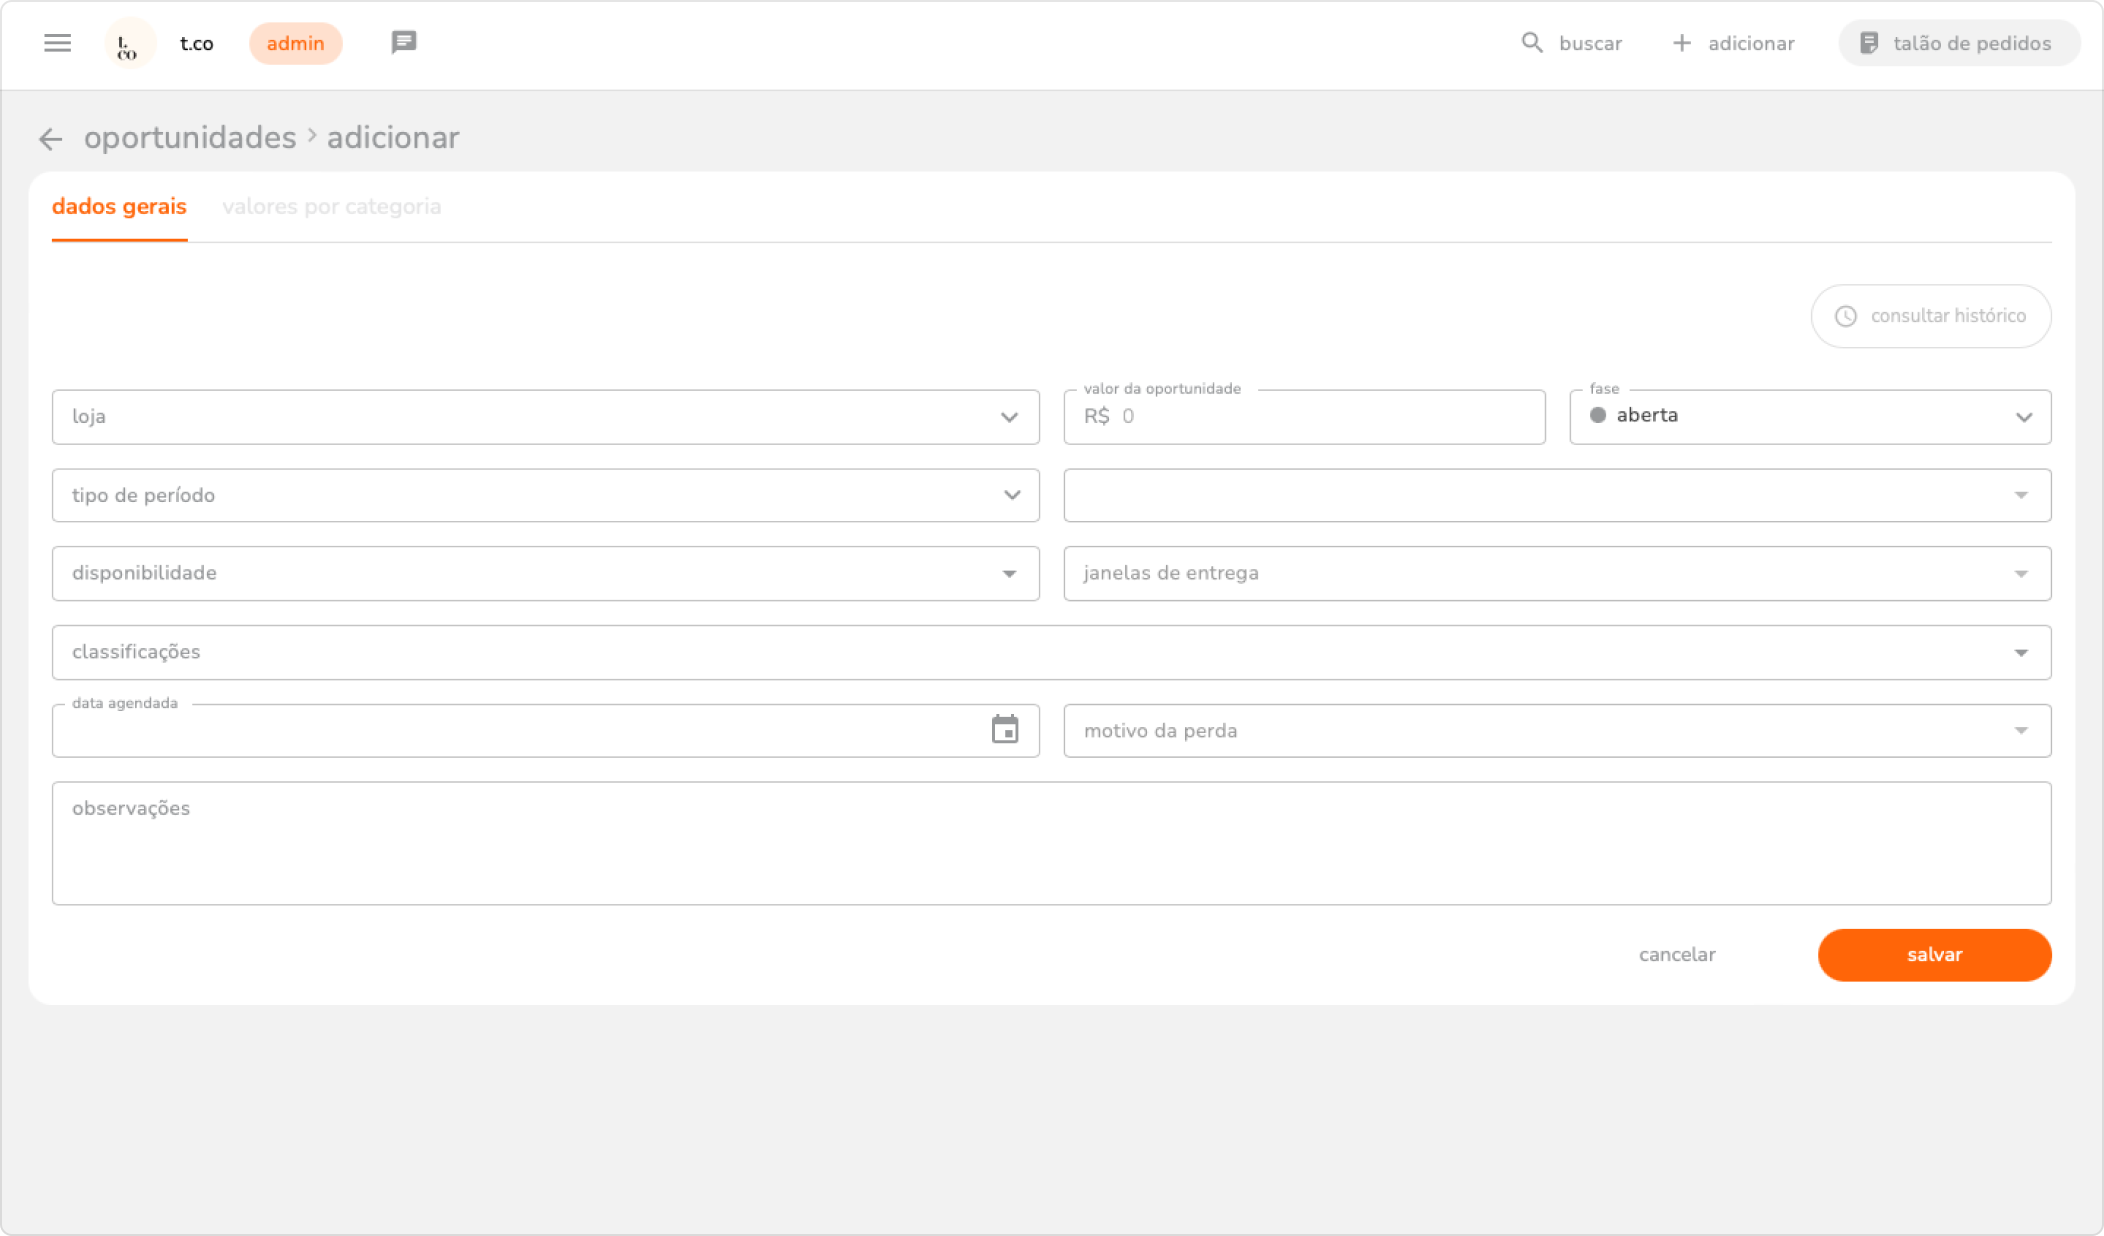Switch to valores por categoria tab
The image size is (2104, 1236).
tap(331, 207)
